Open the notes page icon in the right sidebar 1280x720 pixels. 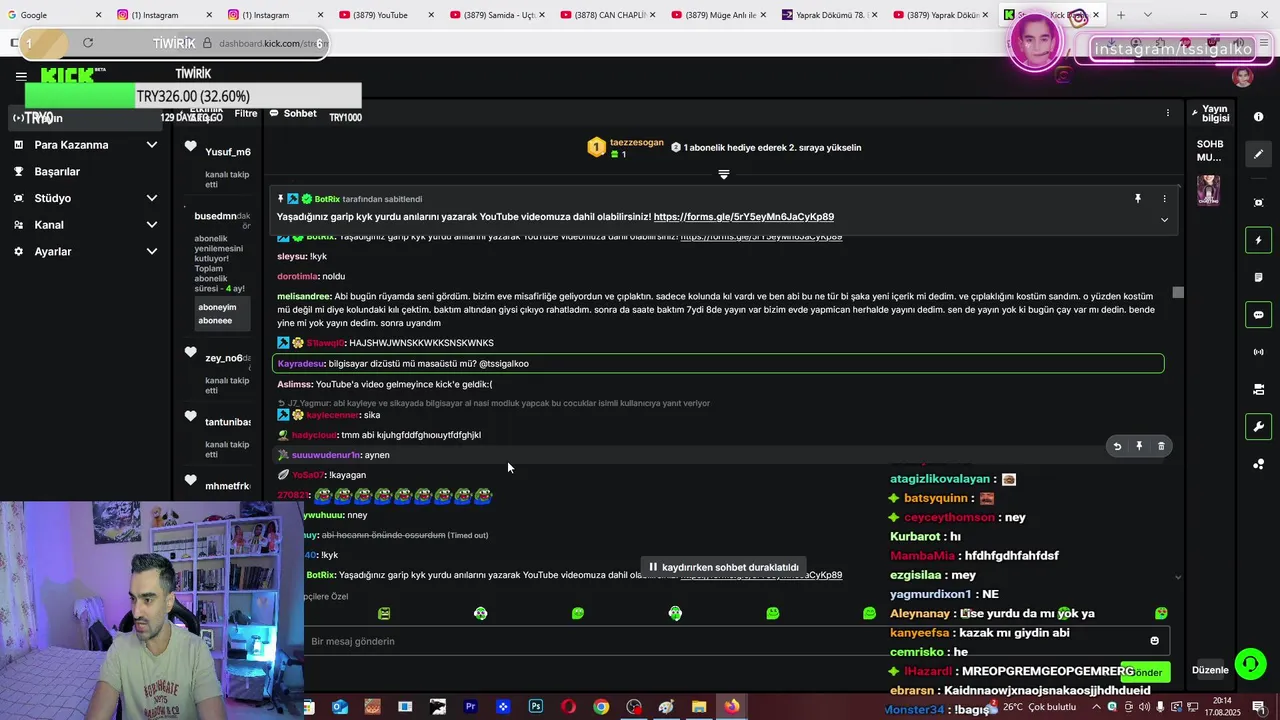pyautogui.click(x=1258, y=277)
